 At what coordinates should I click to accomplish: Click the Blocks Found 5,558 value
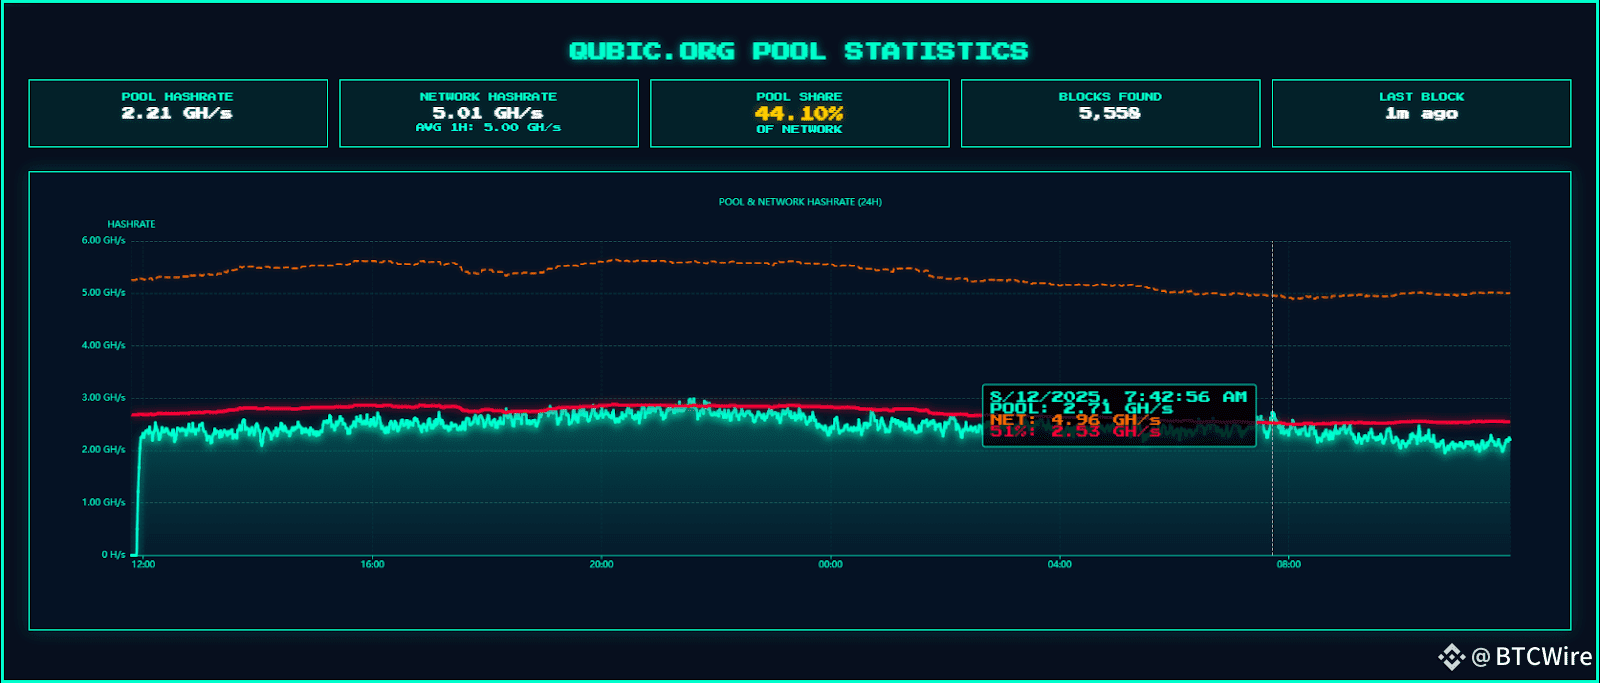coord(1110,113)
